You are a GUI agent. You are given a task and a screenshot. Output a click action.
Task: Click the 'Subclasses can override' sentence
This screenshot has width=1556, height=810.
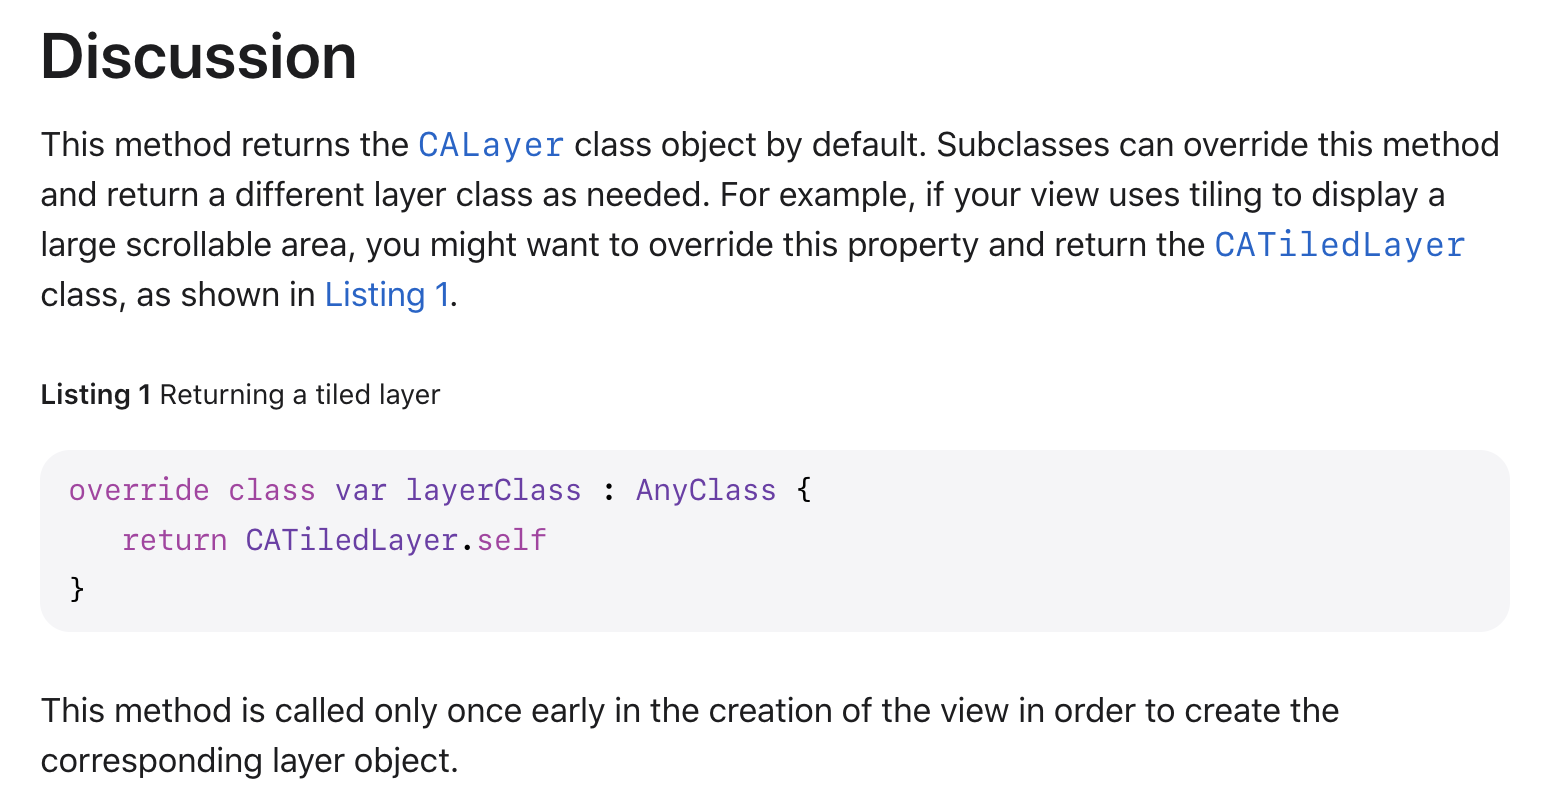1218,145
